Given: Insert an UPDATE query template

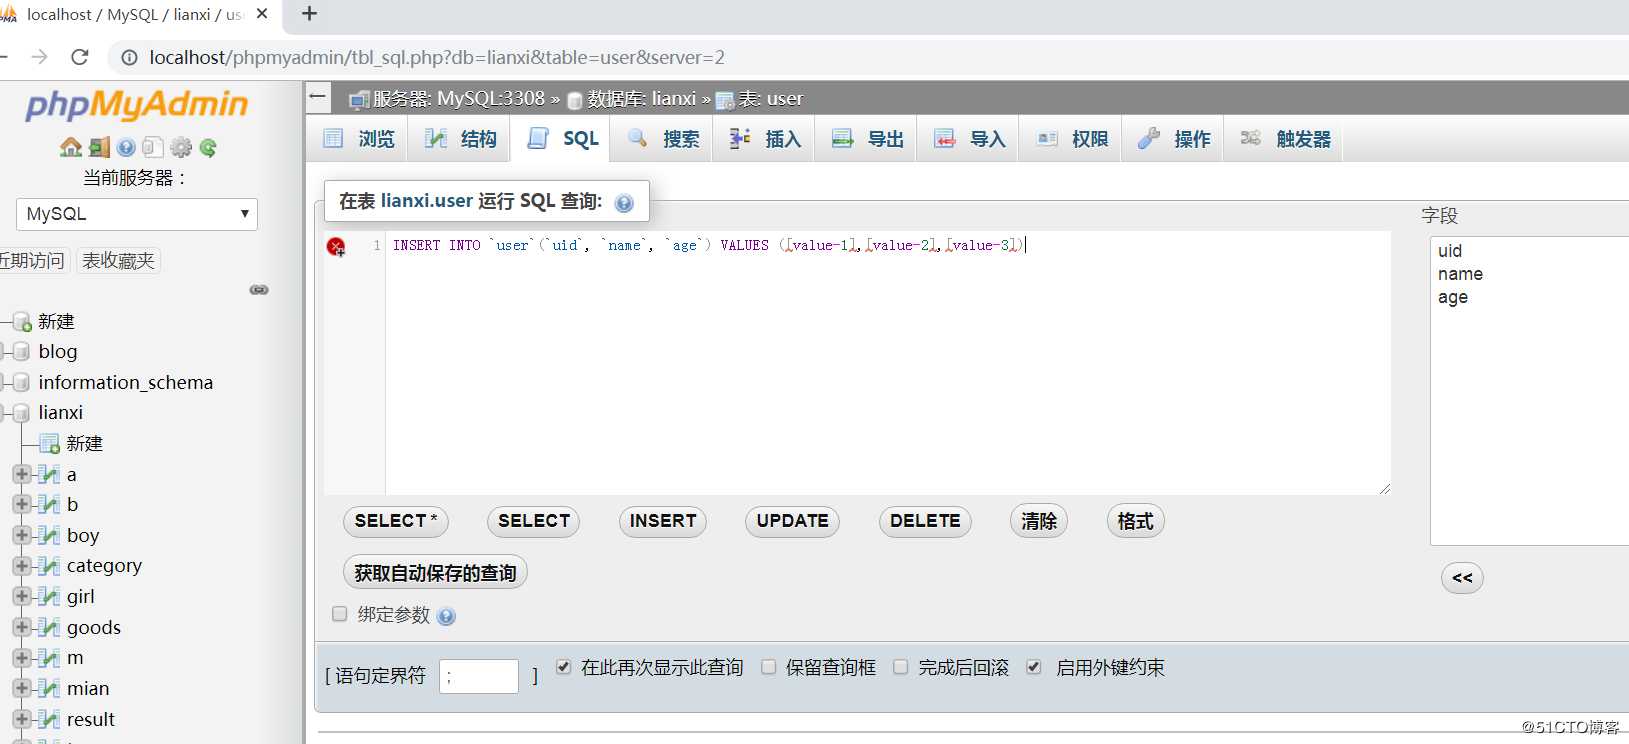Looking at the screenshot, I should click(792, 521).
